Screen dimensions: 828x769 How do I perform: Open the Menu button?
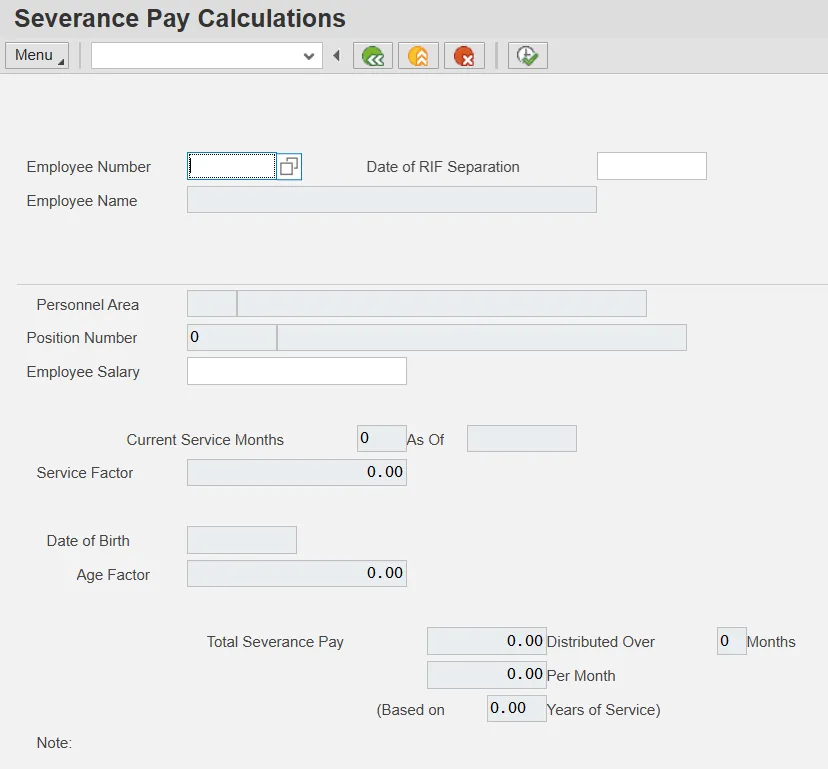[37, 56]
